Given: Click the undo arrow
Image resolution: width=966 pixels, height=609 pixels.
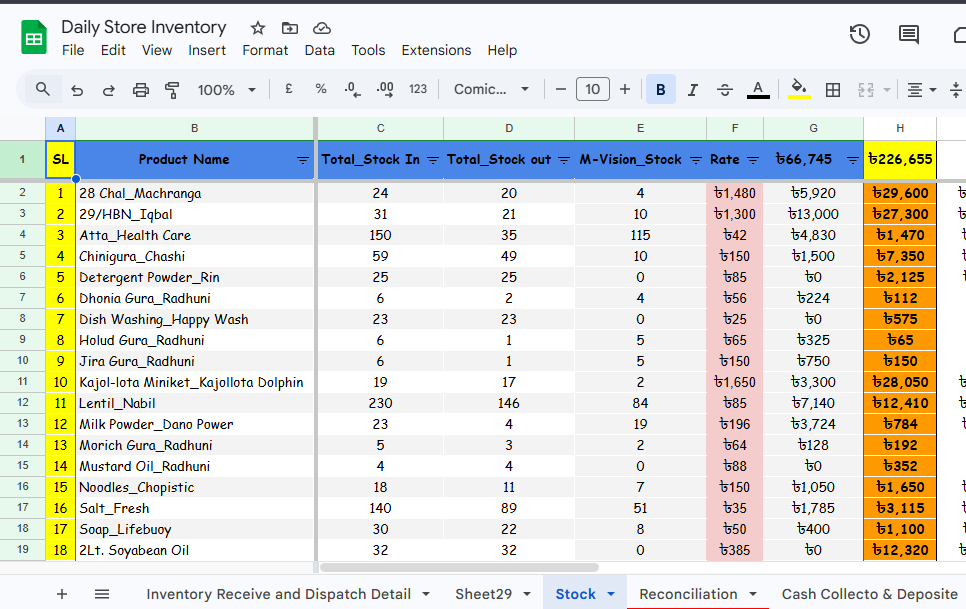Looking at the screenshot, I should point(77,90).
